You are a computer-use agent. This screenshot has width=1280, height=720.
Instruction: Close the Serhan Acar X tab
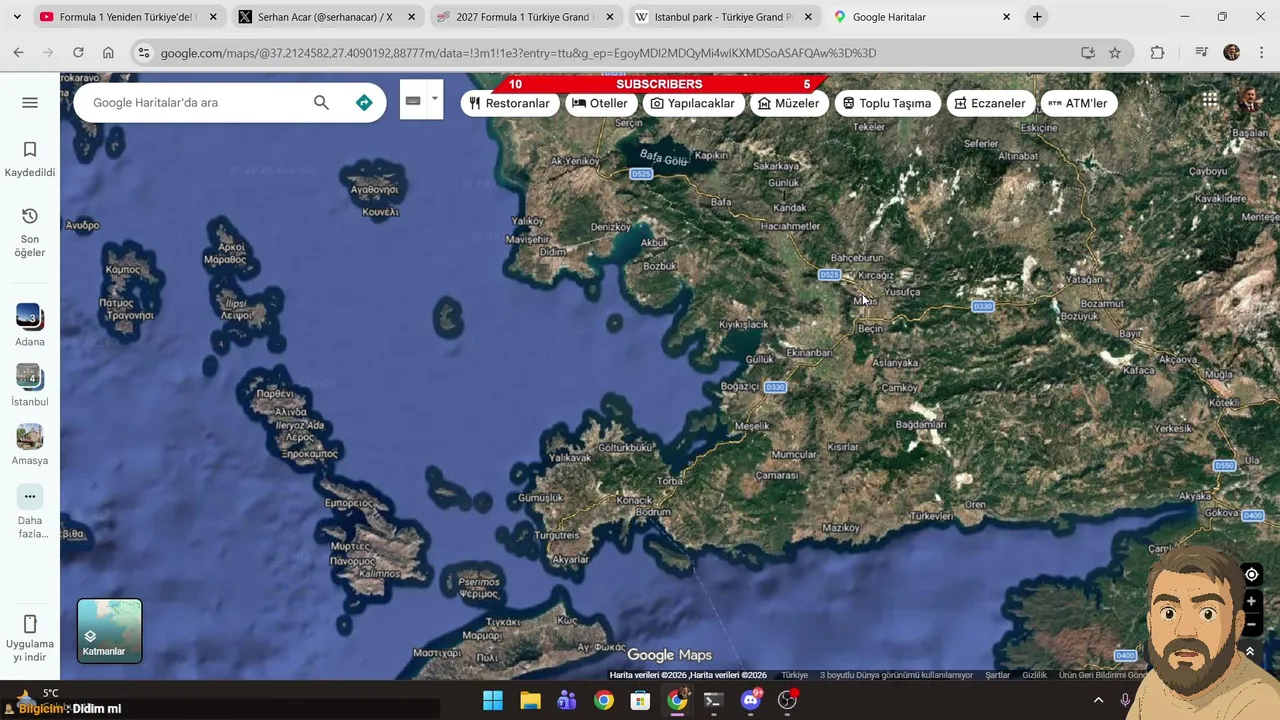tap(411, 17)
